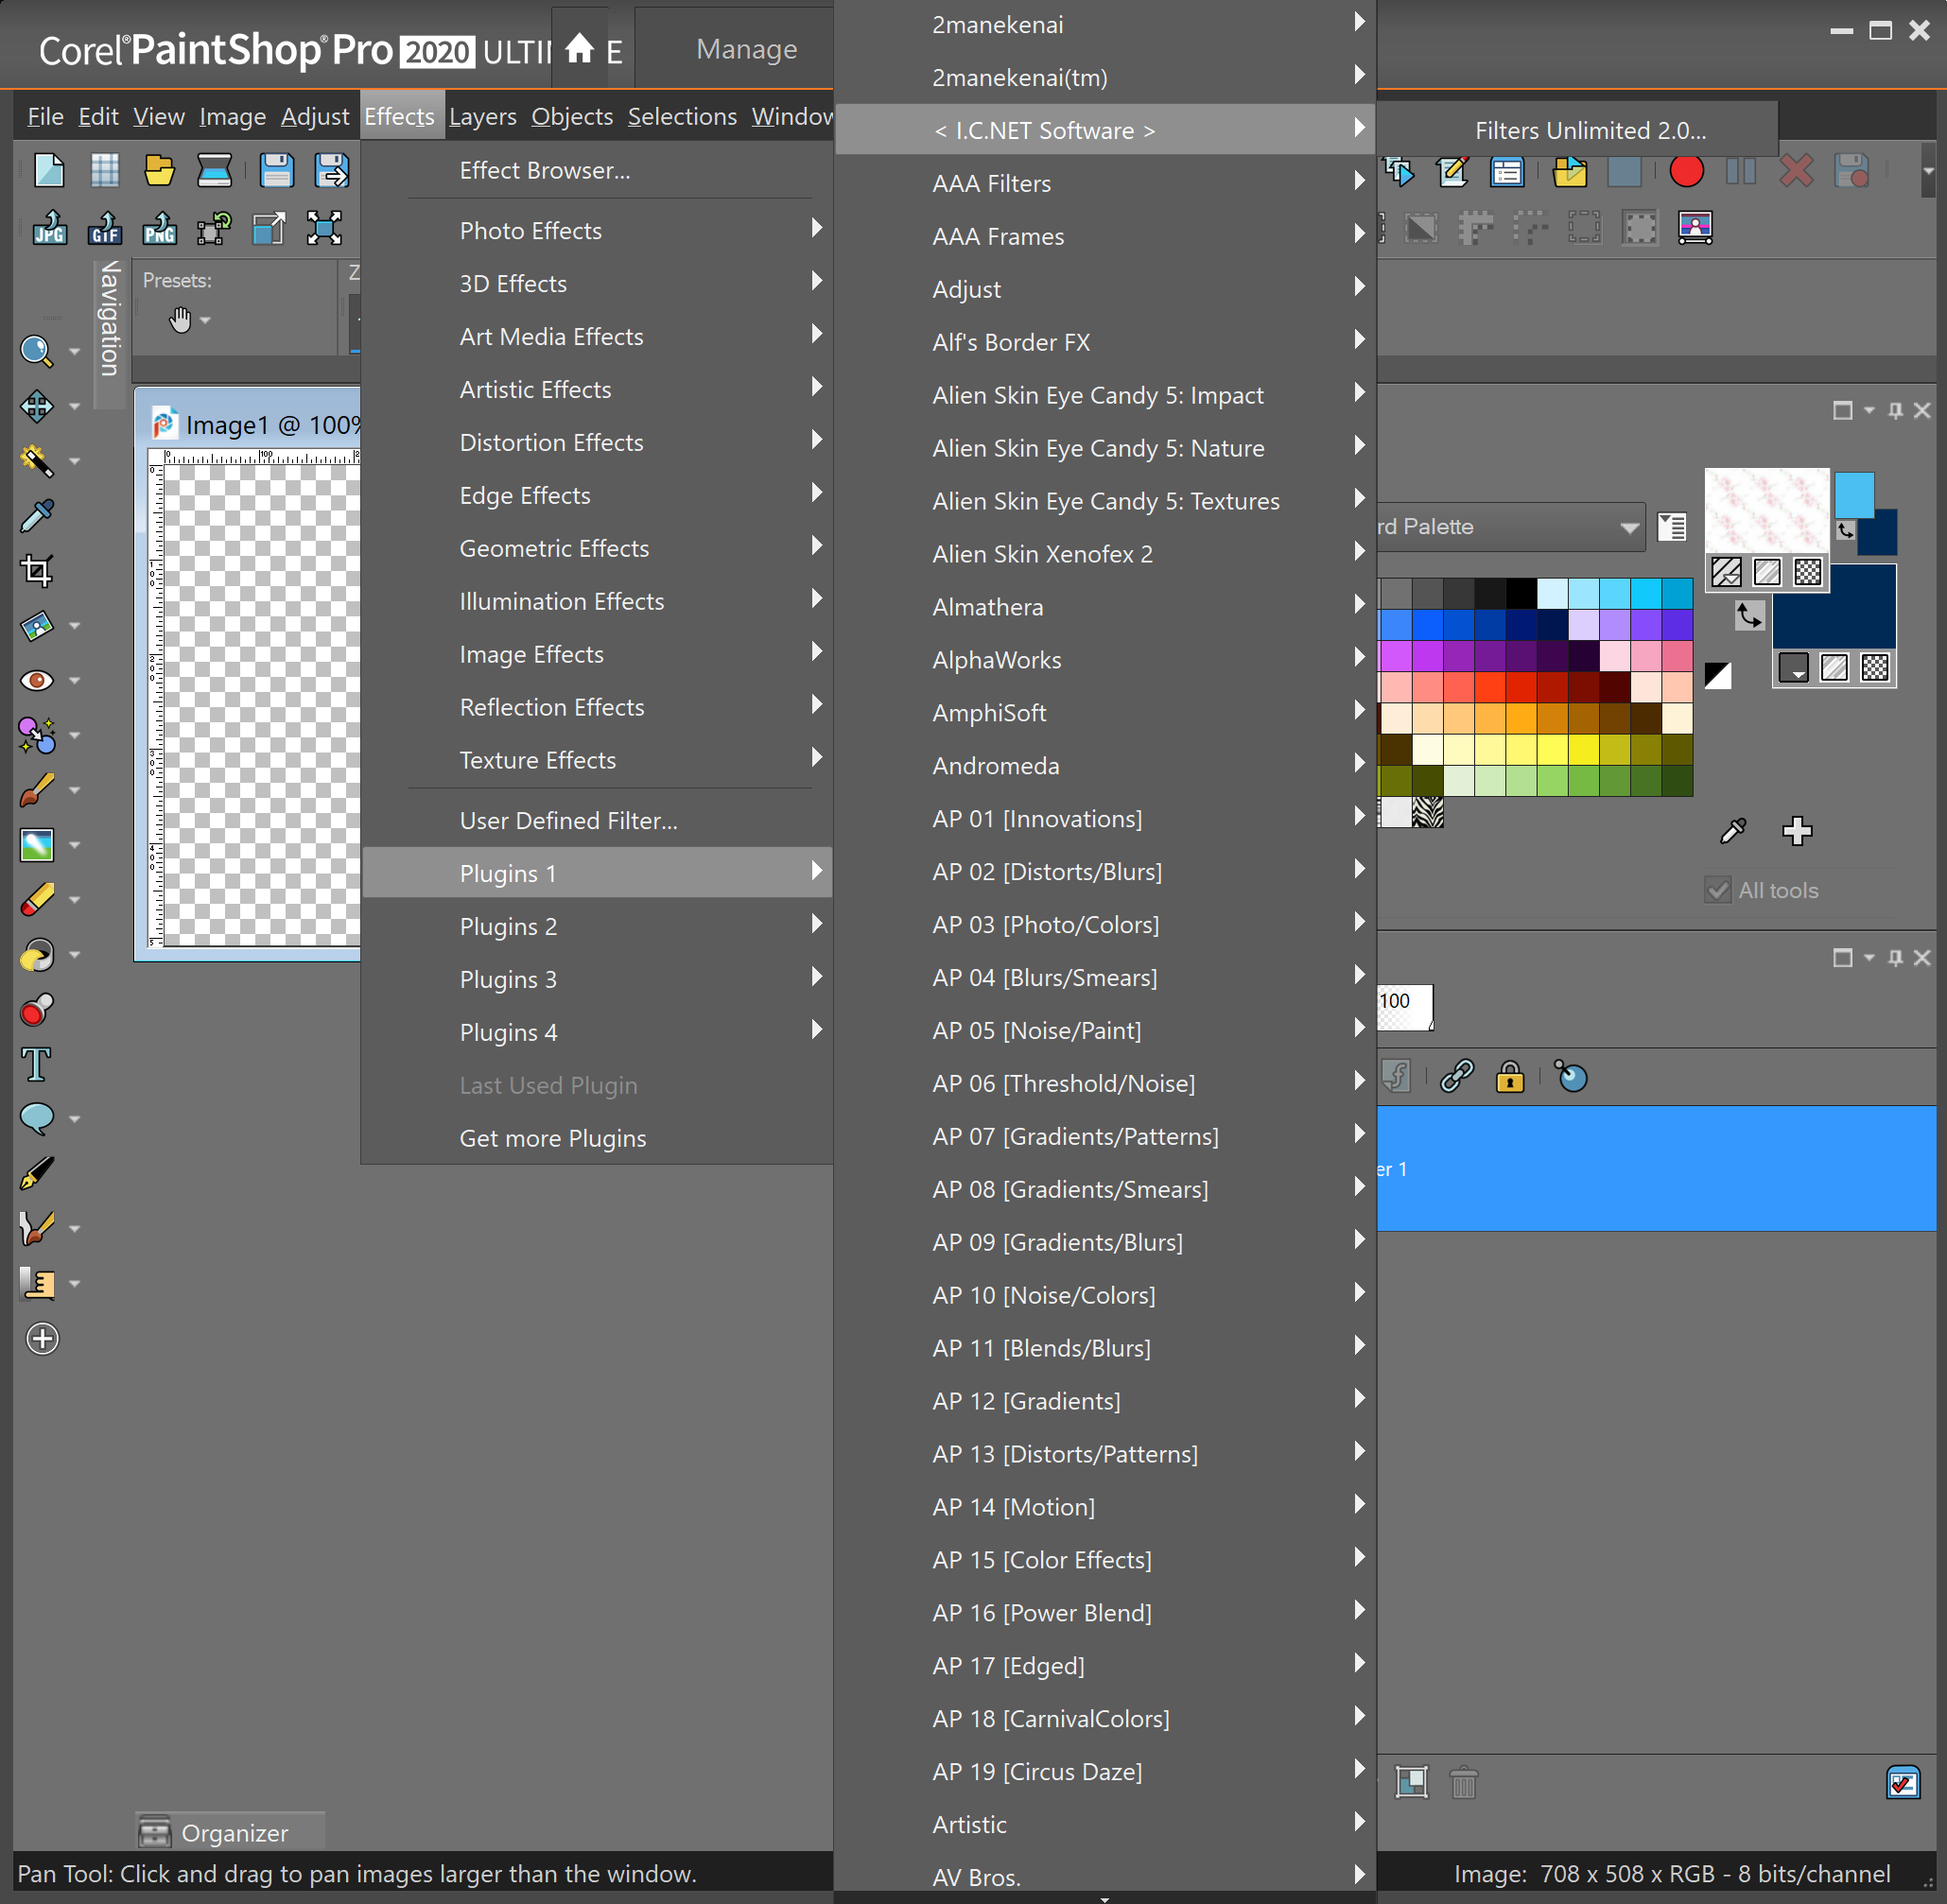Click the Save As toolbar icon

(331, 171)
